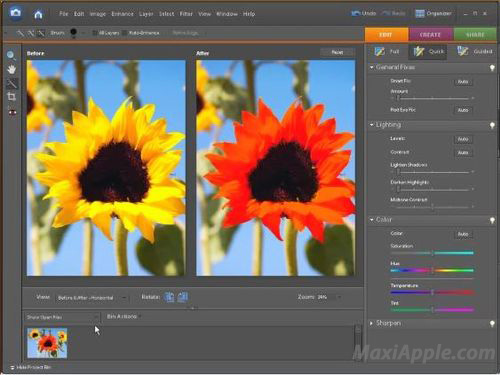
Task: Open the File menu
Action: [x=64, y=14]
